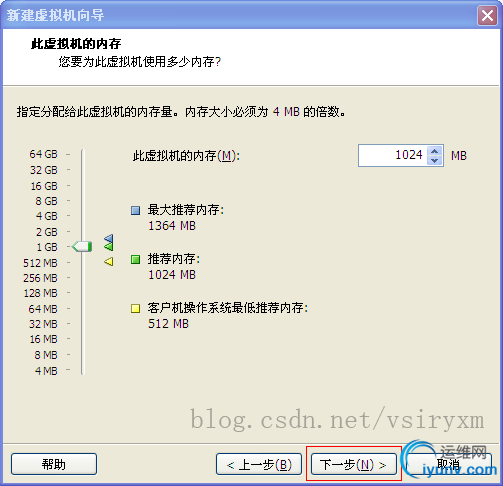The width and height of the screenshot is (503, 486).
Task: Click the 帮助 help button
Action: [54, 464]
